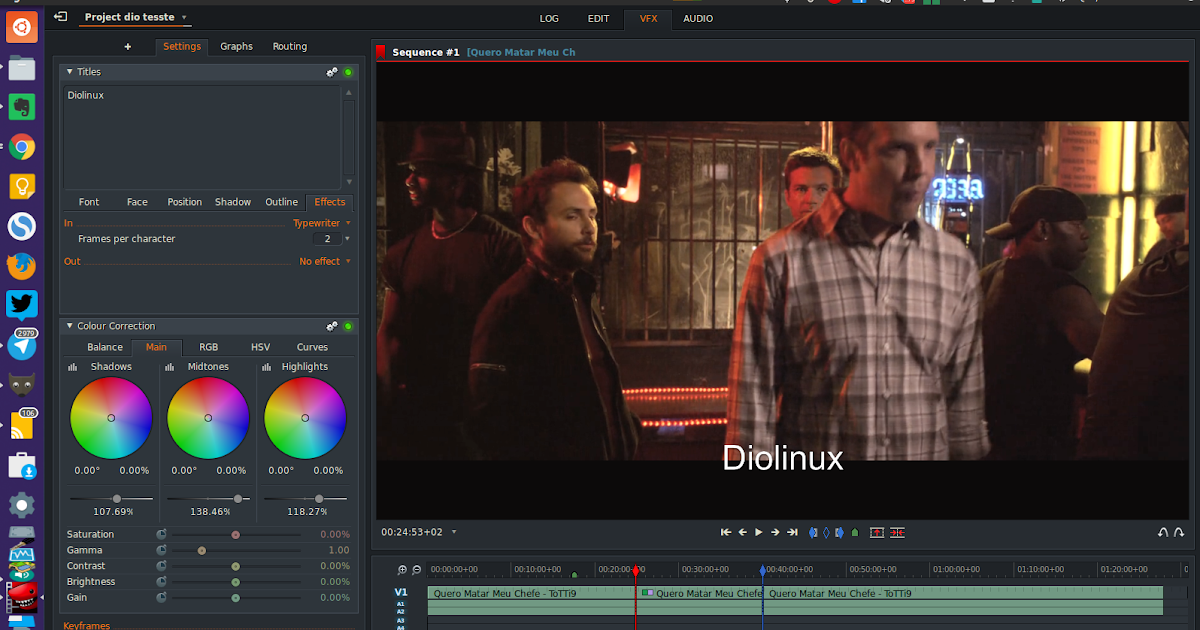Launch Google Chrome from the dock
The width and height of the screenshot is (1200, 630).
tap(22, 147)
